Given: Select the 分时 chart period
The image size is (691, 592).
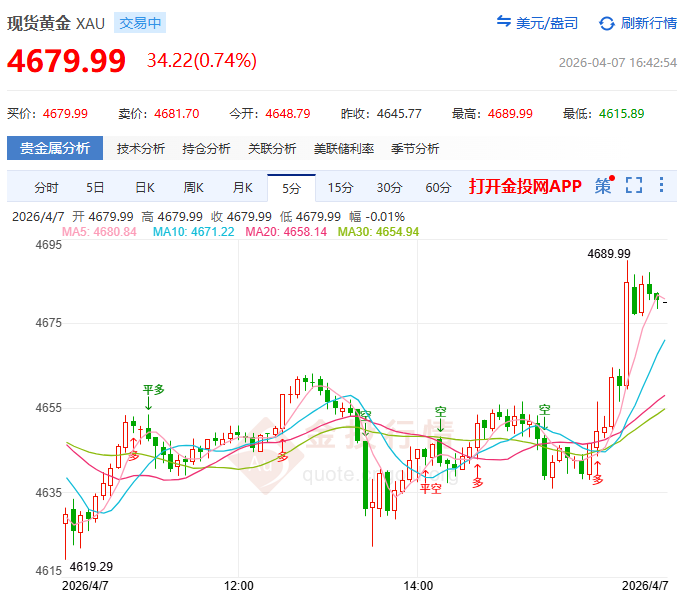Looking at the screenshot, I should coord(46,188).
